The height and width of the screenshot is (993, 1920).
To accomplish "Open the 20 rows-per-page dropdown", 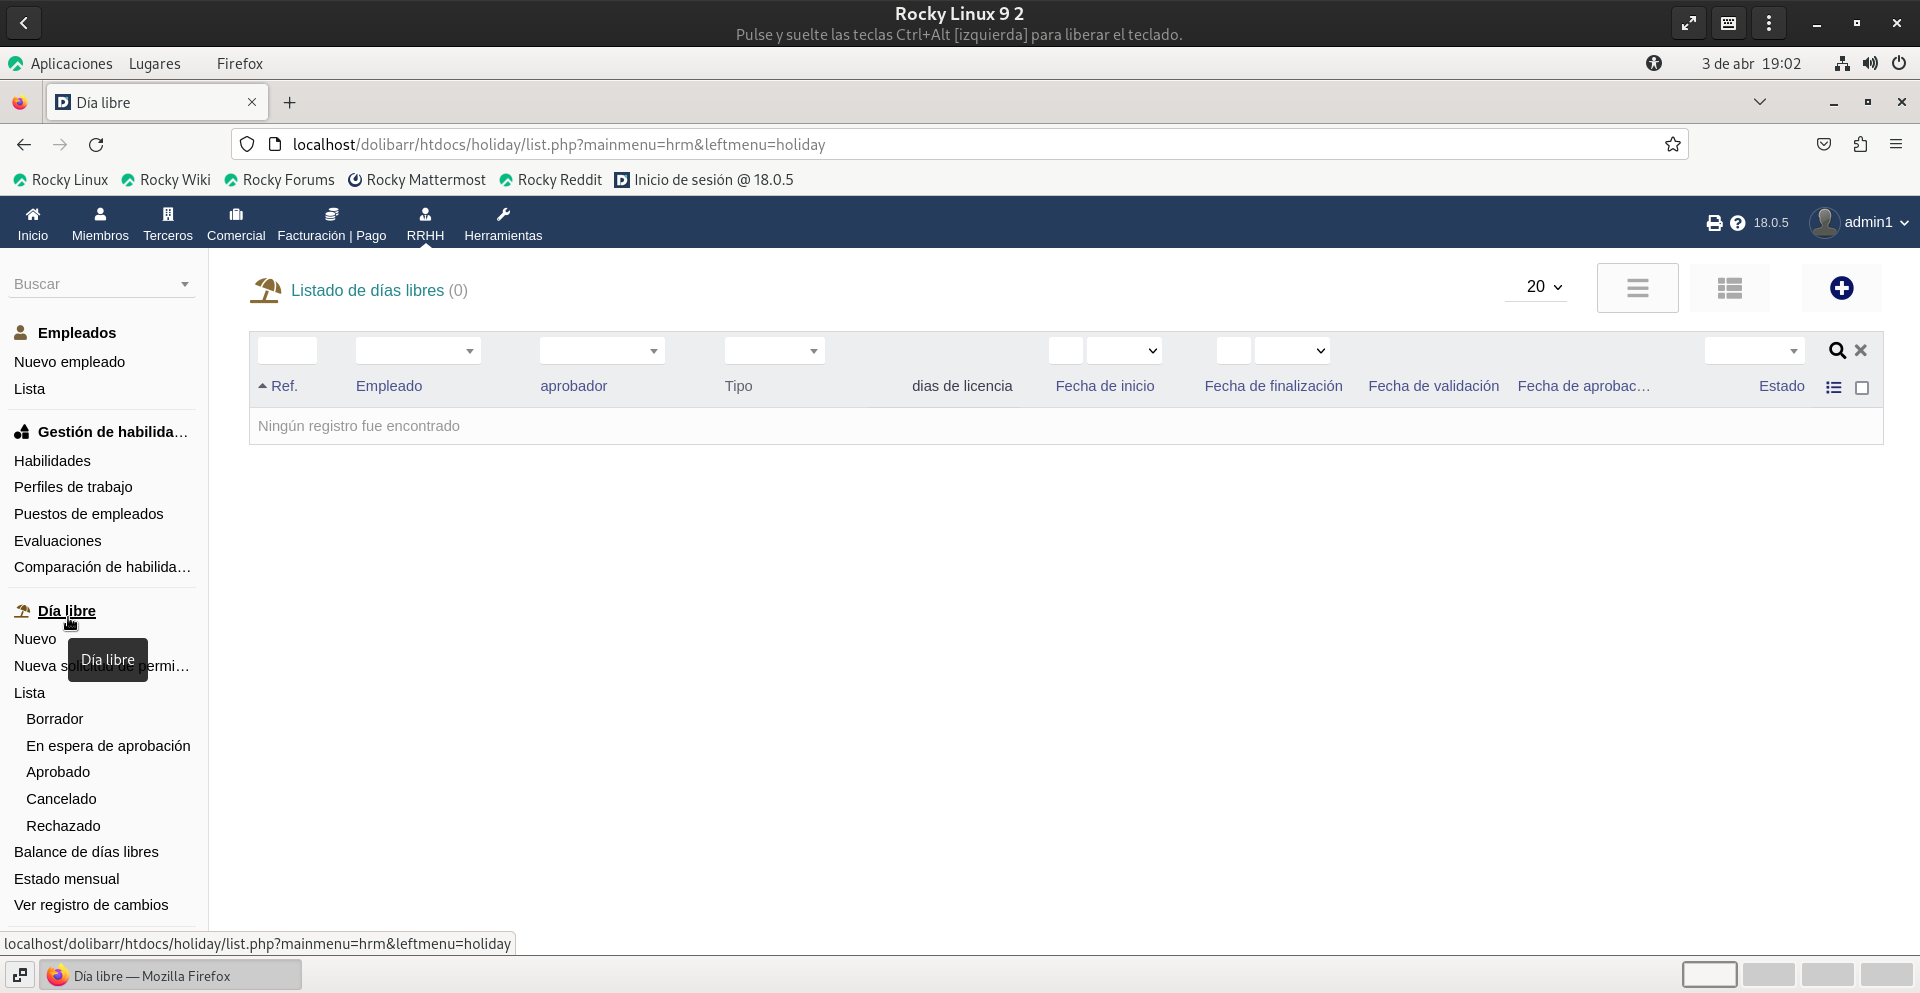I will coord(1543,287).
